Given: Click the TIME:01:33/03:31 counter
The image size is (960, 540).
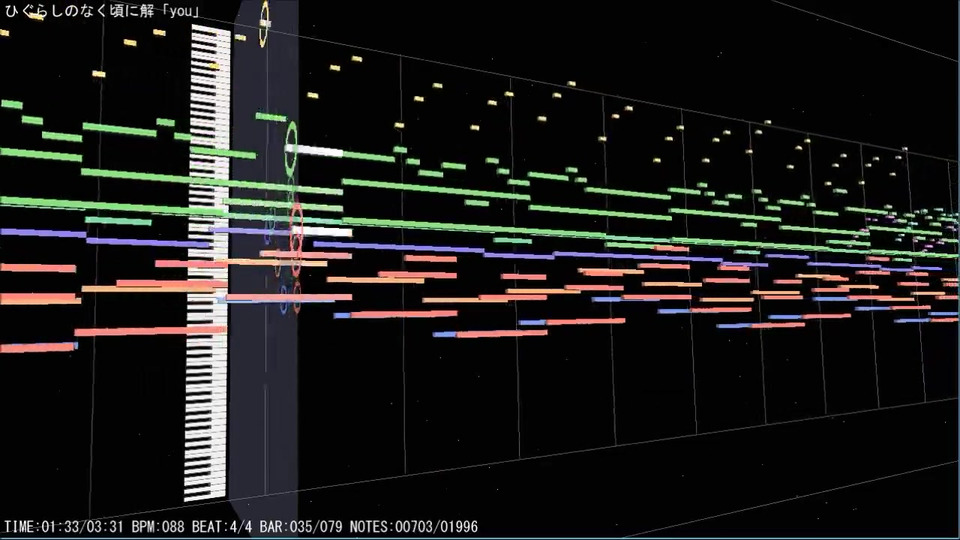Looking at the screenshot, I should [x=66, y=527].
